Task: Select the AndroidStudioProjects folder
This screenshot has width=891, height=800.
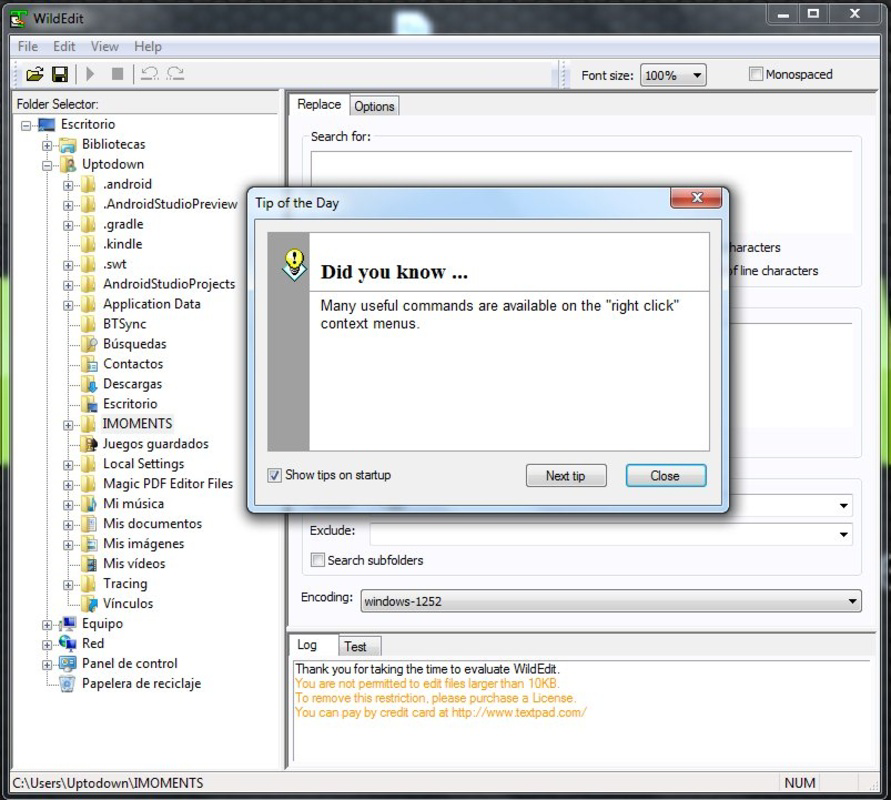Action: pyautogui.click(x=169, y=284)
